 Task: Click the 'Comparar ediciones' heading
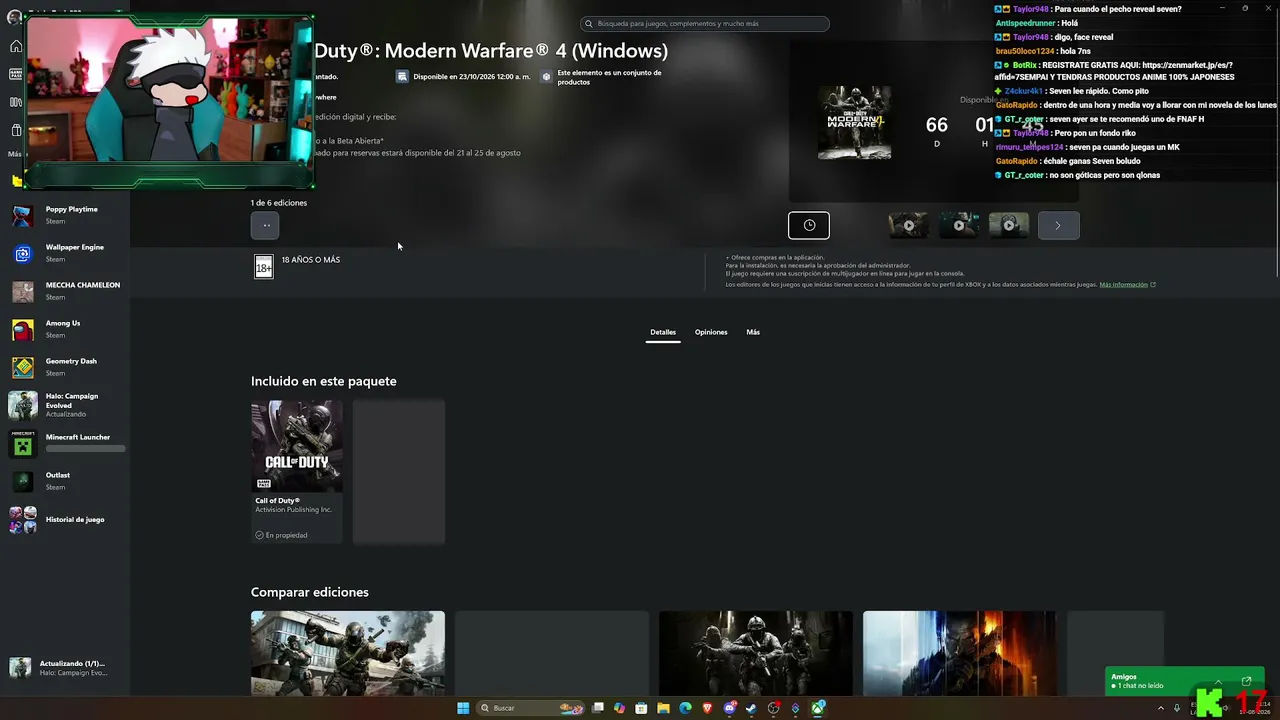(x=310, y=592)
